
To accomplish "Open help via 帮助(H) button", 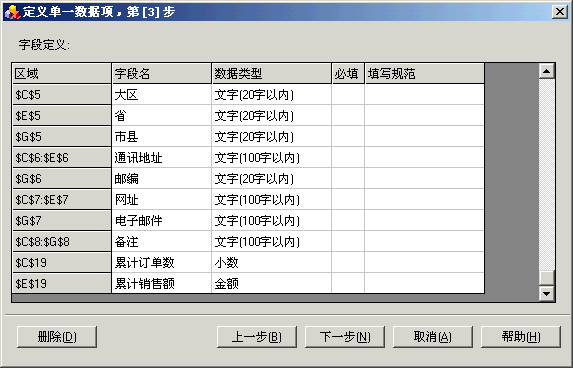I will [x=521, y=337].
